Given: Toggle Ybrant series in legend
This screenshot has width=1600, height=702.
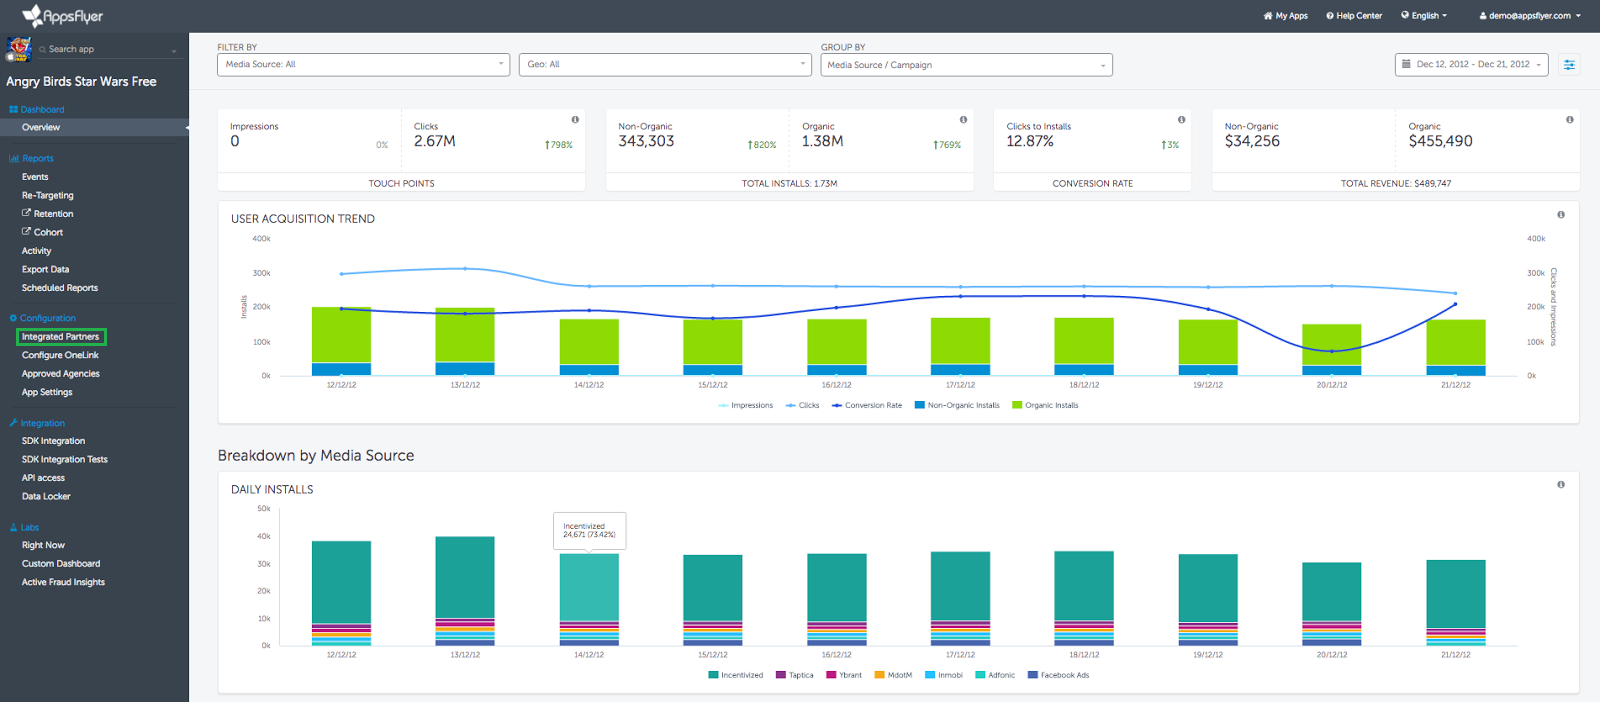Looking at the screenshot, I should (844, 675).
